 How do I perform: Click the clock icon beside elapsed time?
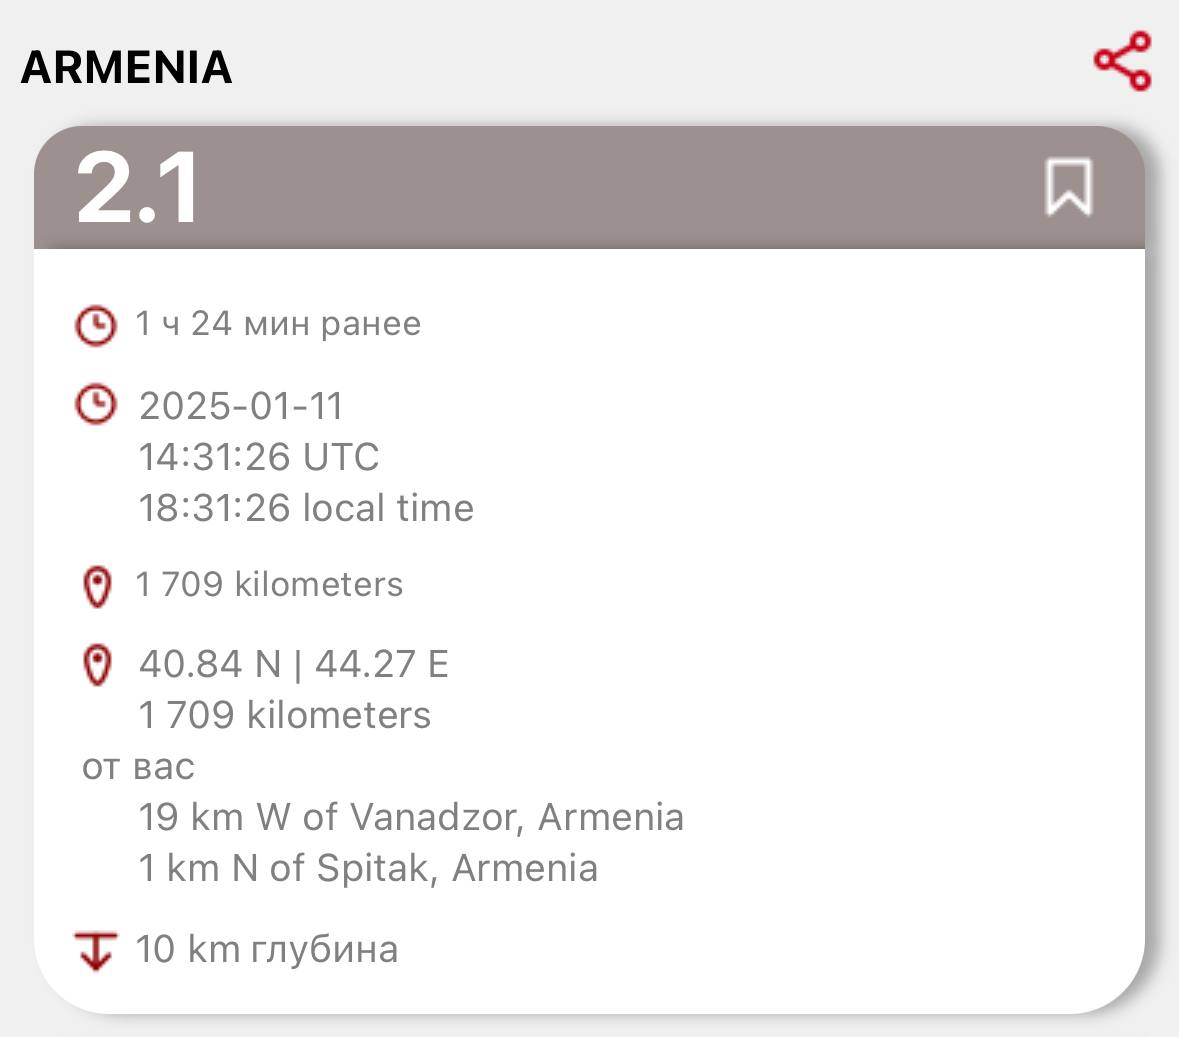(x=96, y=326)
